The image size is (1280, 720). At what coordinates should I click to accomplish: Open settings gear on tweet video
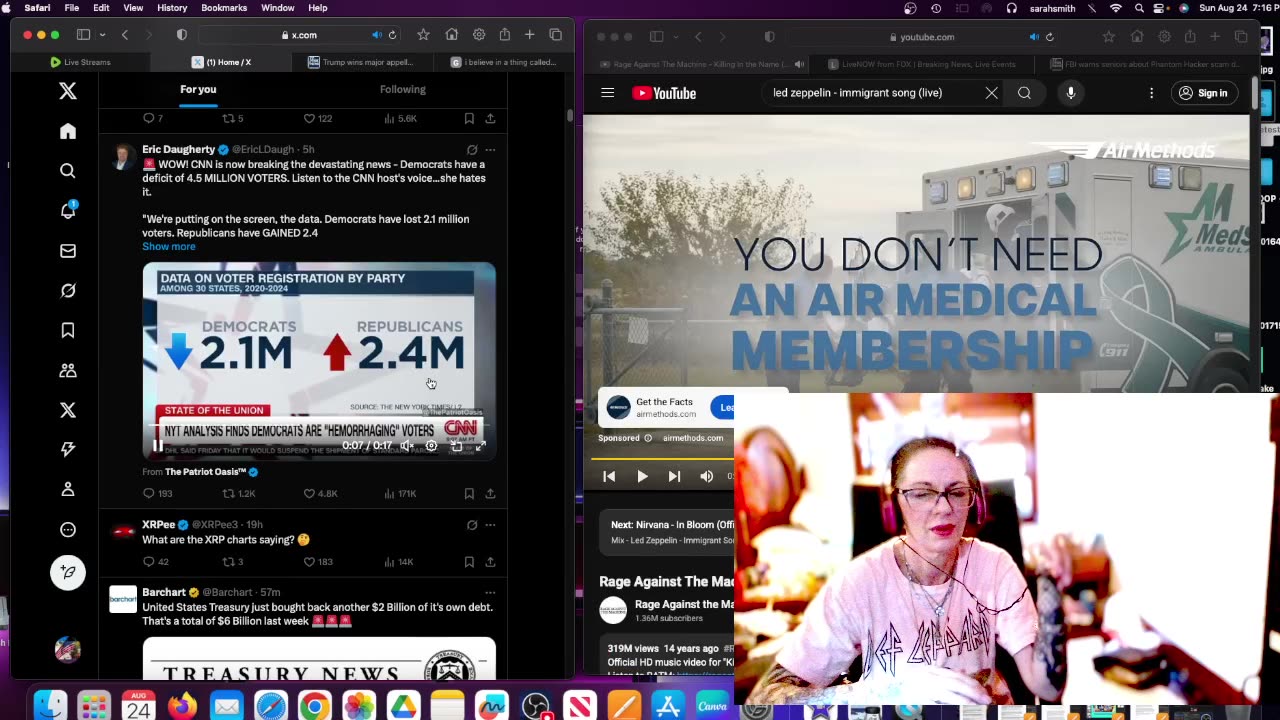tap(431, 446)
